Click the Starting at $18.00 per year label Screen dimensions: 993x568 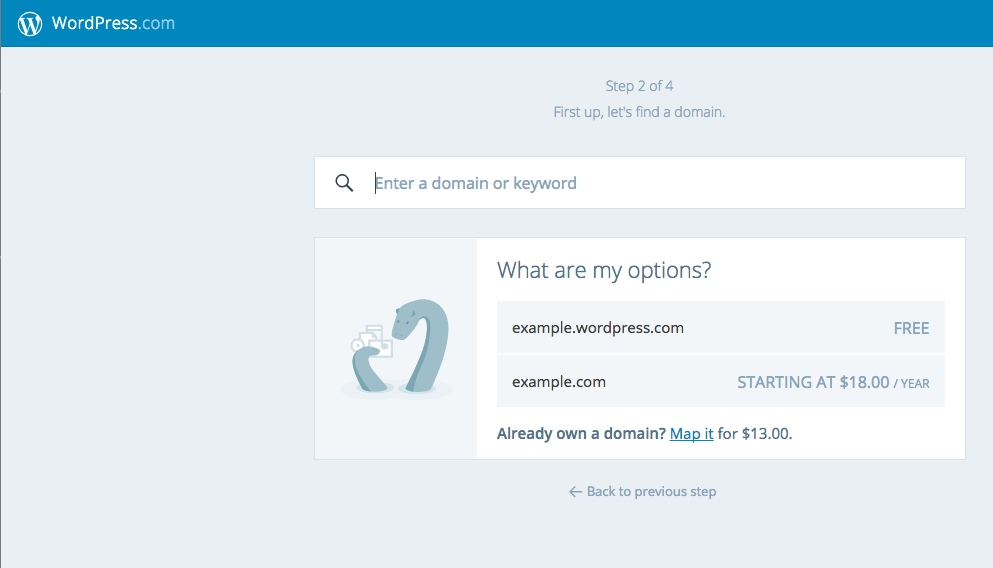833,382
